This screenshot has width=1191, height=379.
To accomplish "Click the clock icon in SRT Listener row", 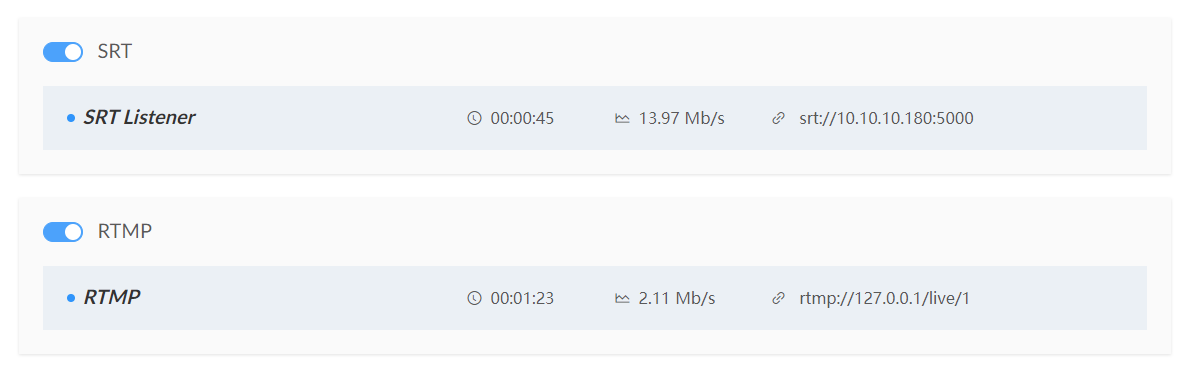I will (x=474, y=118).
